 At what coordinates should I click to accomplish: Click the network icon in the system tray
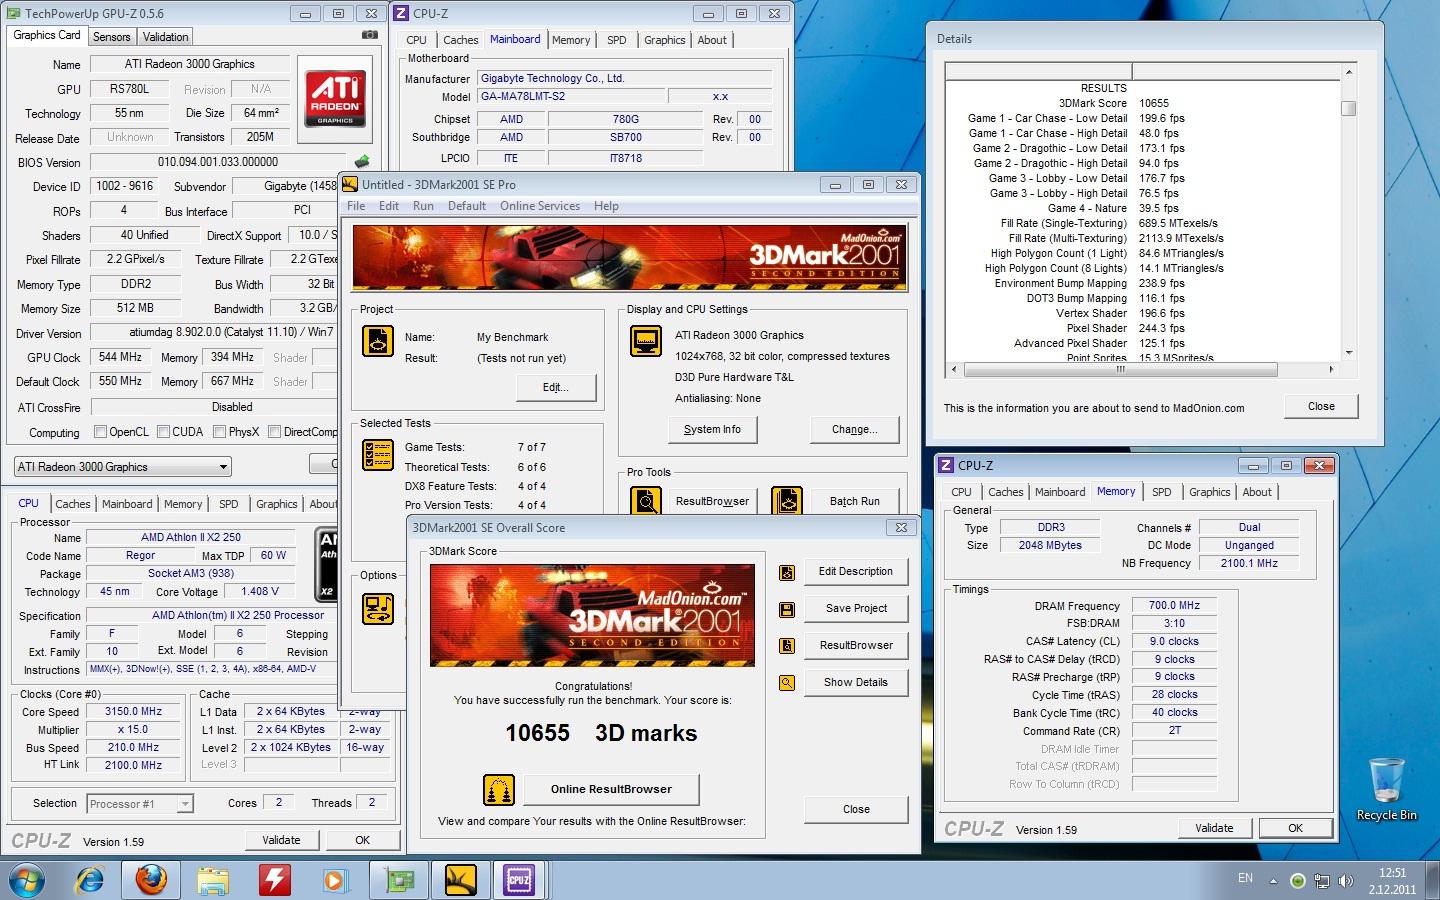coord(1322,880)
